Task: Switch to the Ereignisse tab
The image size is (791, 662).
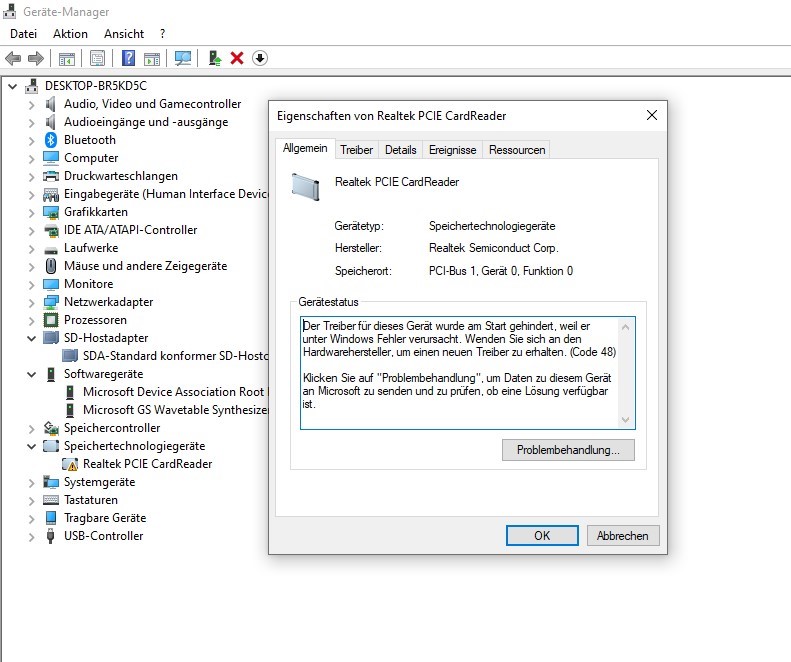Action: coord(453,150)
